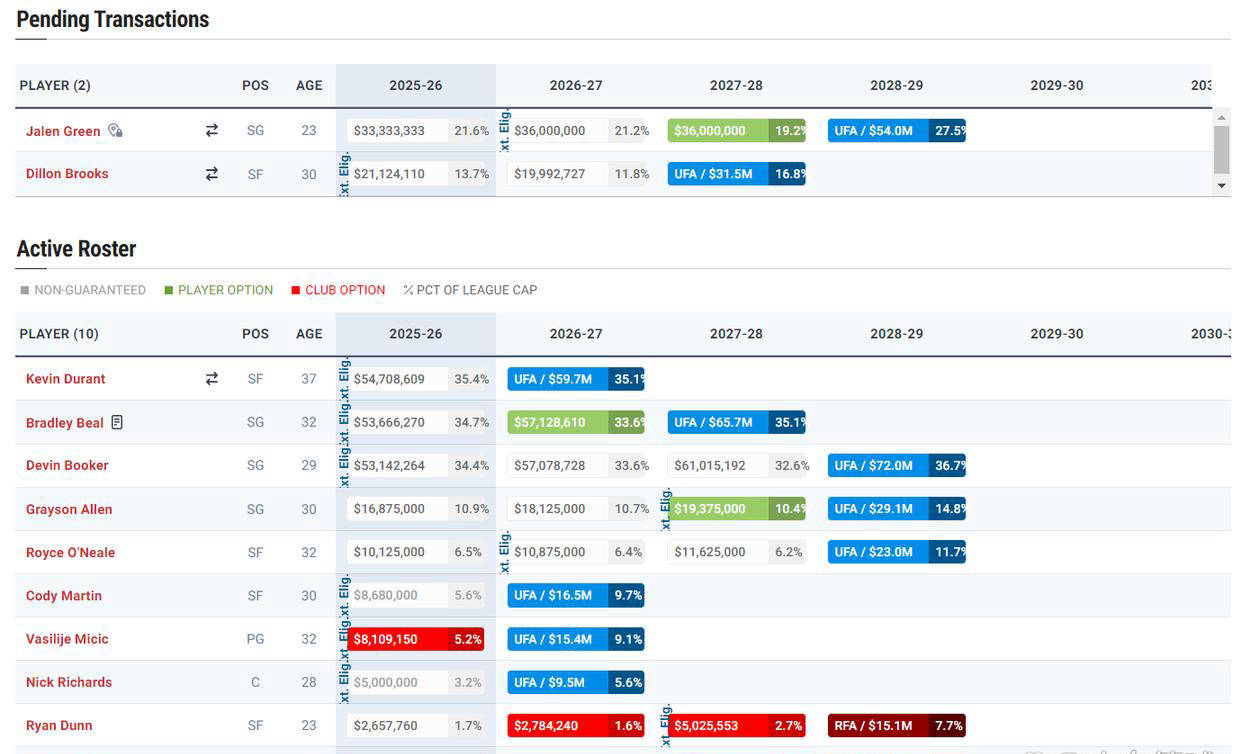
Task: Click 2026-27 header in Pending Transactions
Action: coord(576,86)
